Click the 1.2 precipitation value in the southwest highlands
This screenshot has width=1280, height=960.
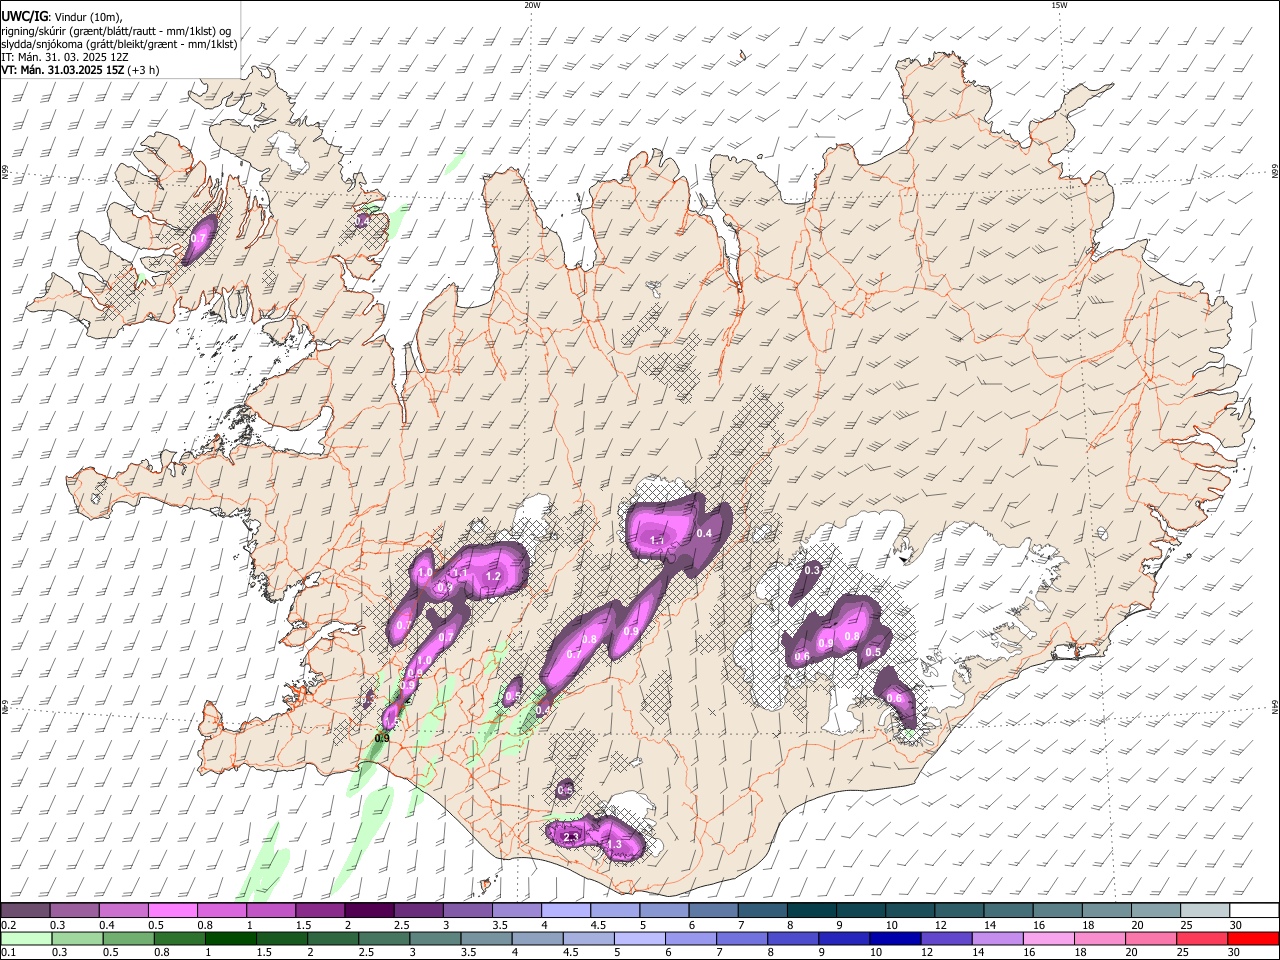coord(492,577)
